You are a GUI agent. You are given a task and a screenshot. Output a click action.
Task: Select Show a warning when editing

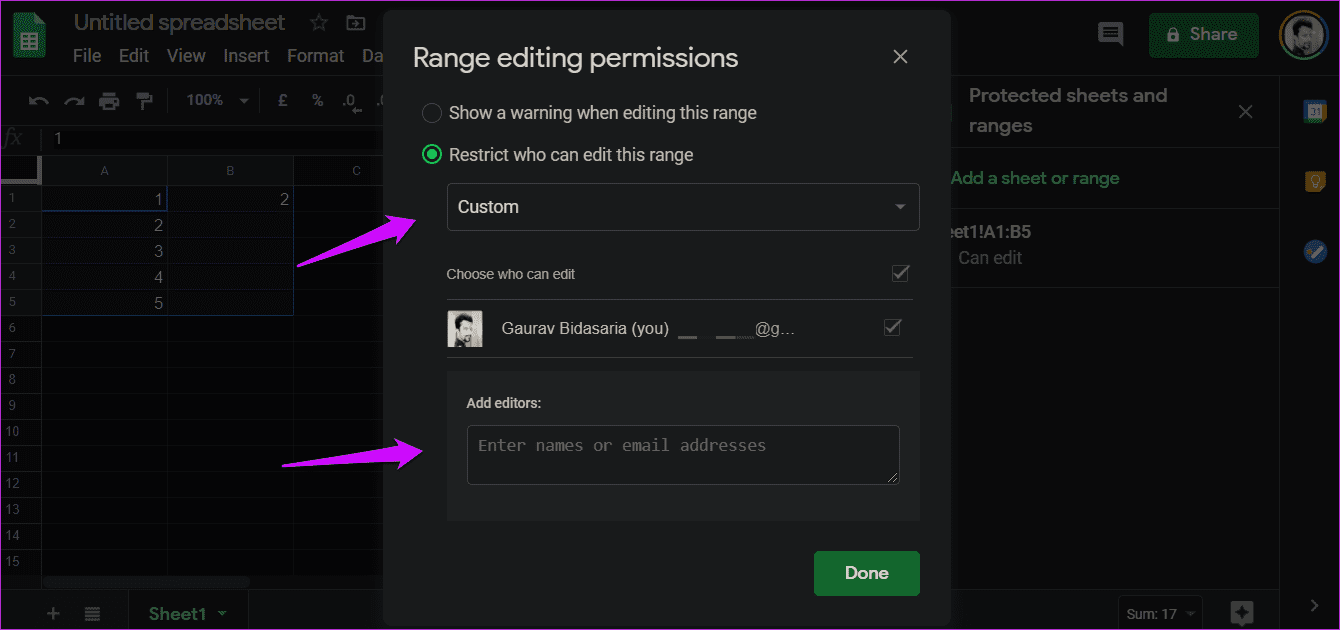[x=432, y=113]
